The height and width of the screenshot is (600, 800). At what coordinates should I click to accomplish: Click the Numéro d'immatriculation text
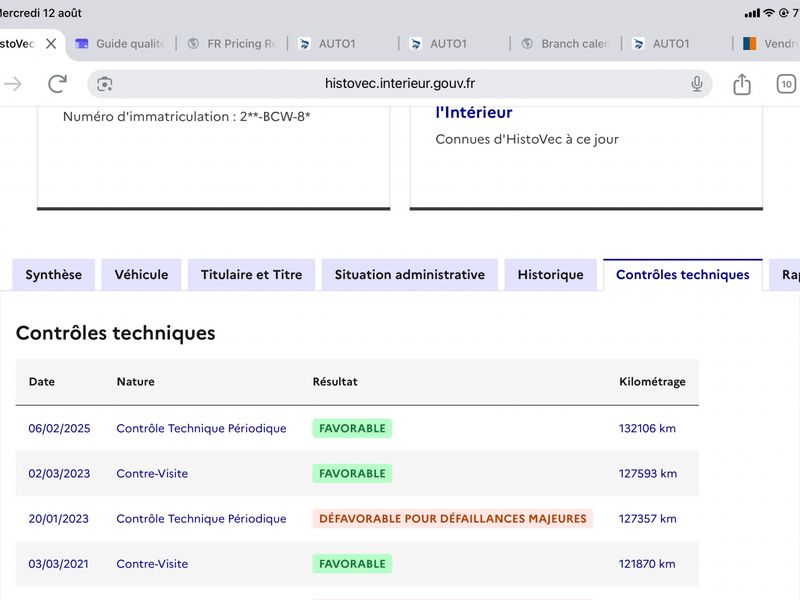(186, 117)
